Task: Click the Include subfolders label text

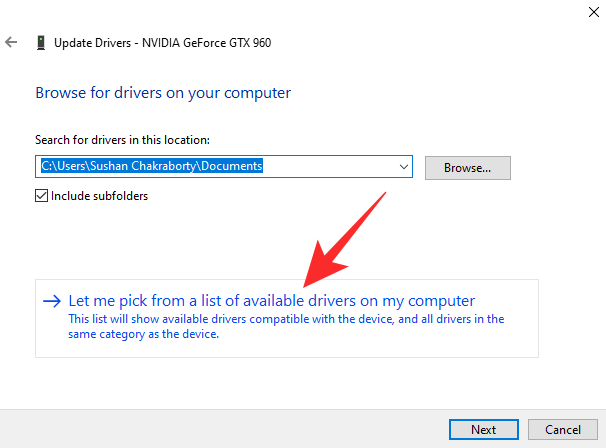Action: [x=99, y=196]
